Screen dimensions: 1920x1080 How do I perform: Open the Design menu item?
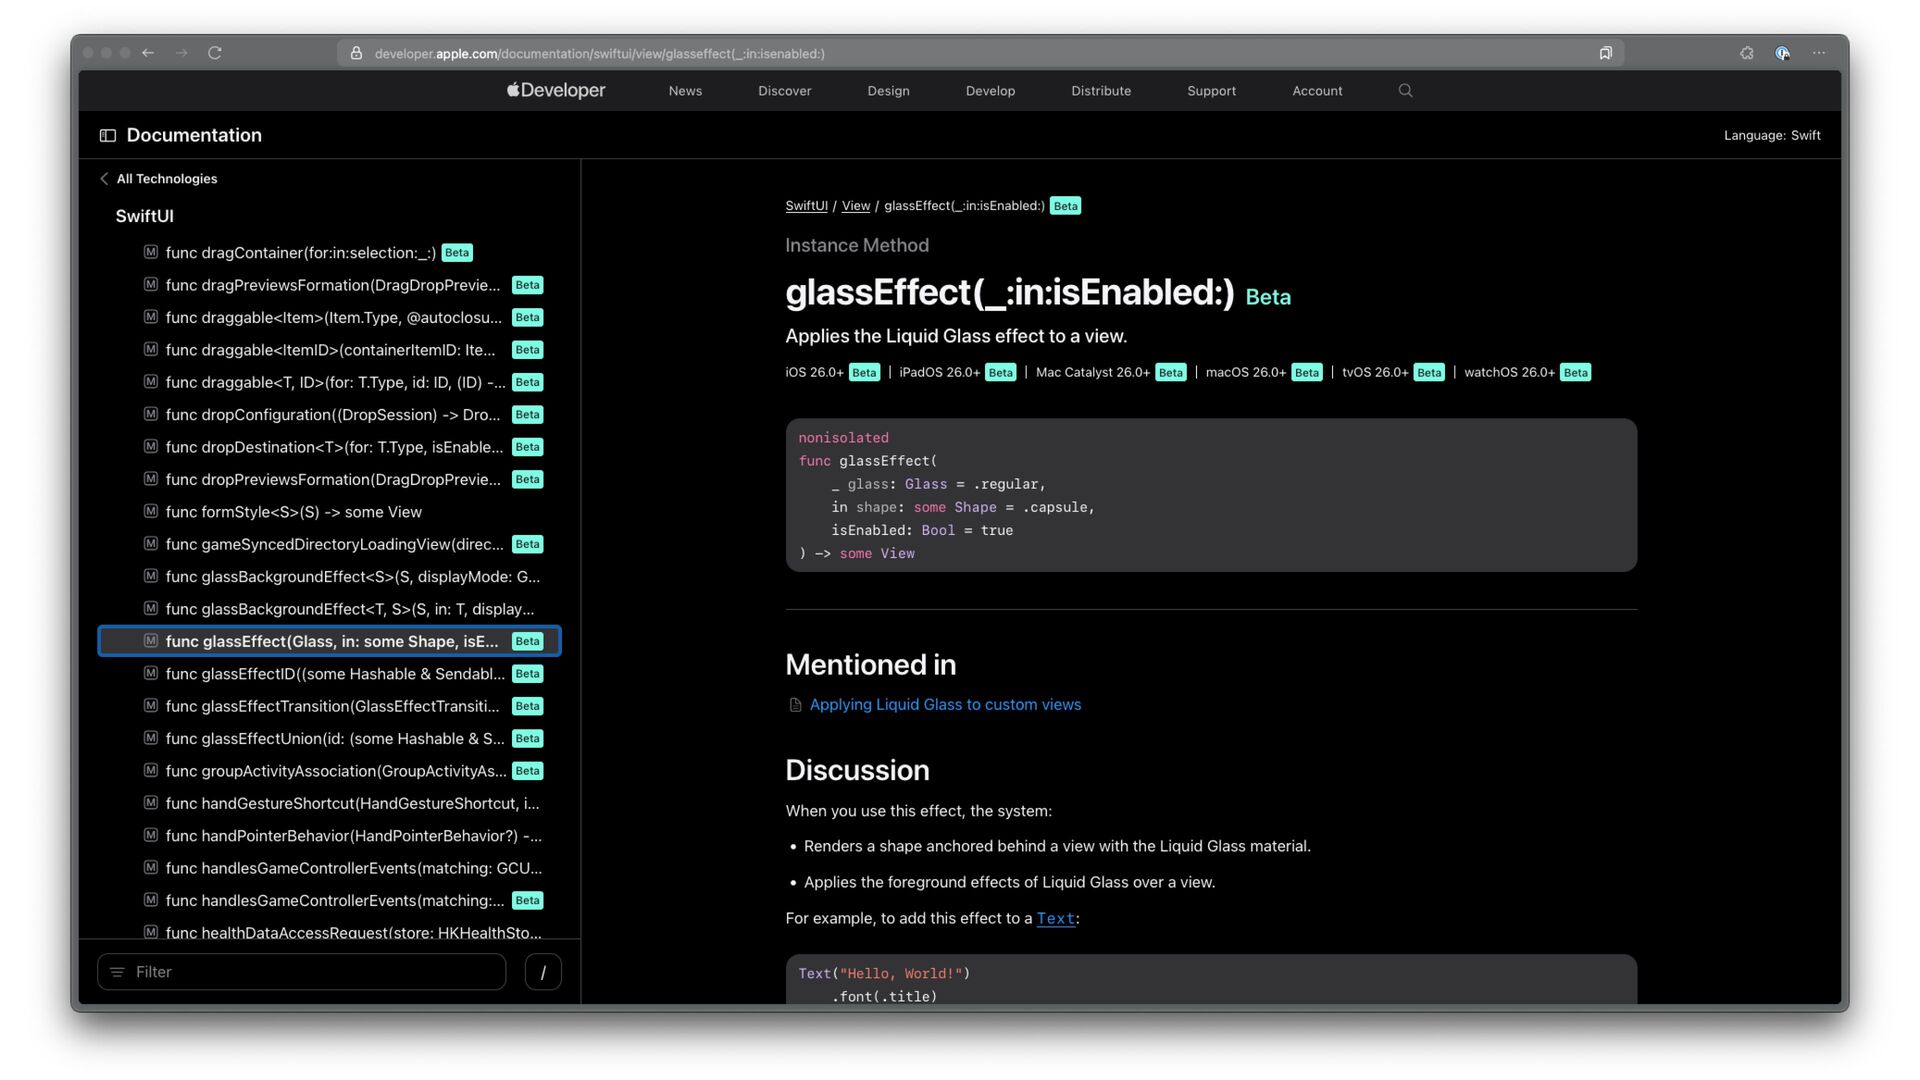pos(888,90)
